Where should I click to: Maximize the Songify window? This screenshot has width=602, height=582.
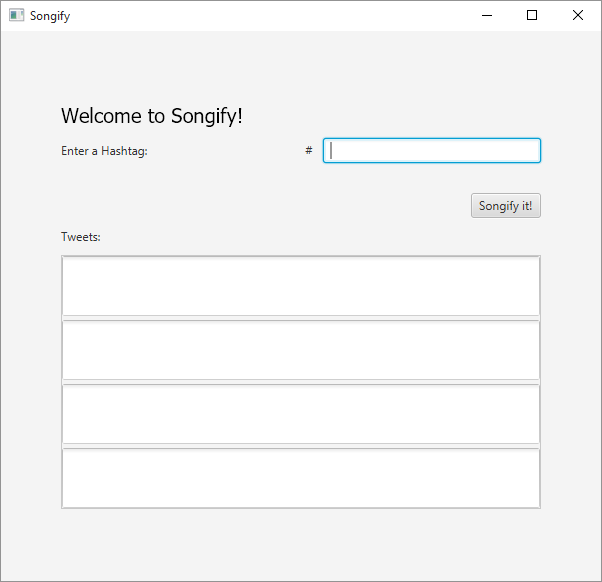click(x=532, y=15)
